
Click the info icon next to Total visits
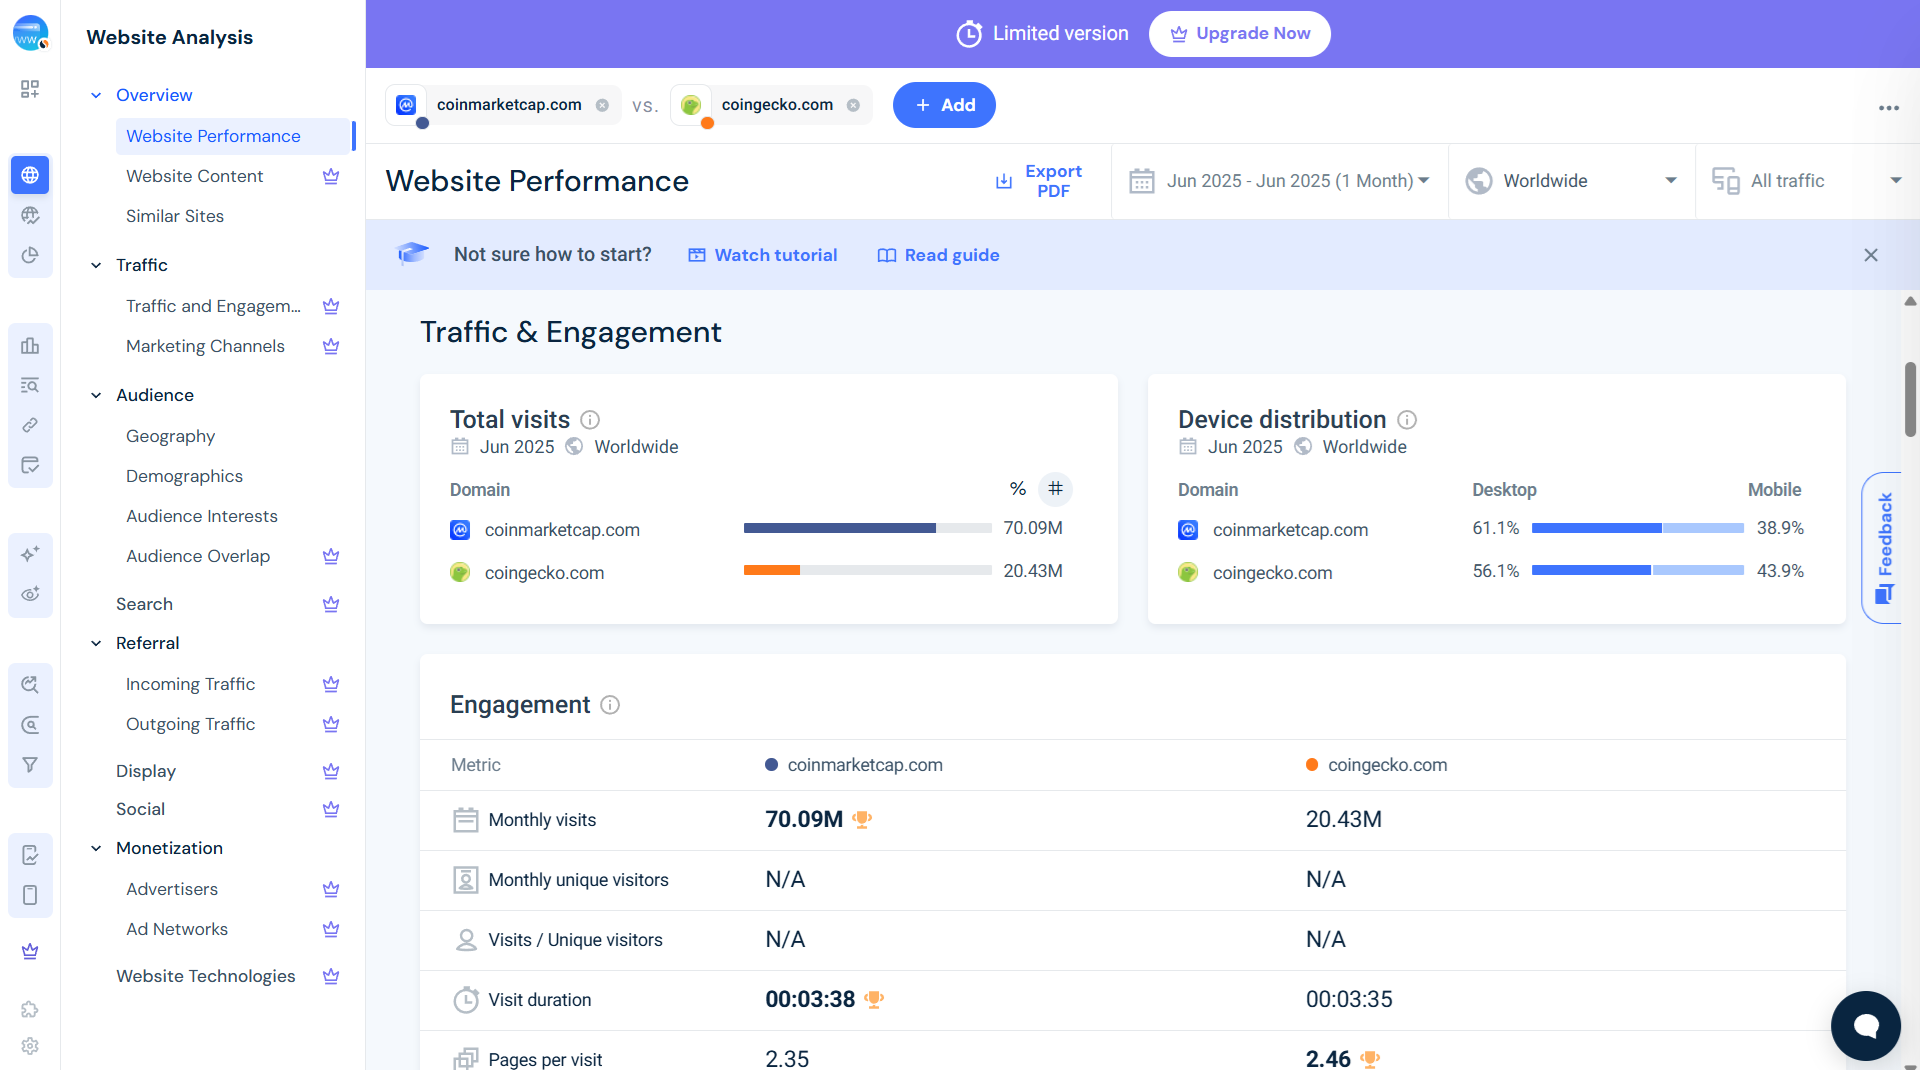pyautogui.click(x=590, y=420)
